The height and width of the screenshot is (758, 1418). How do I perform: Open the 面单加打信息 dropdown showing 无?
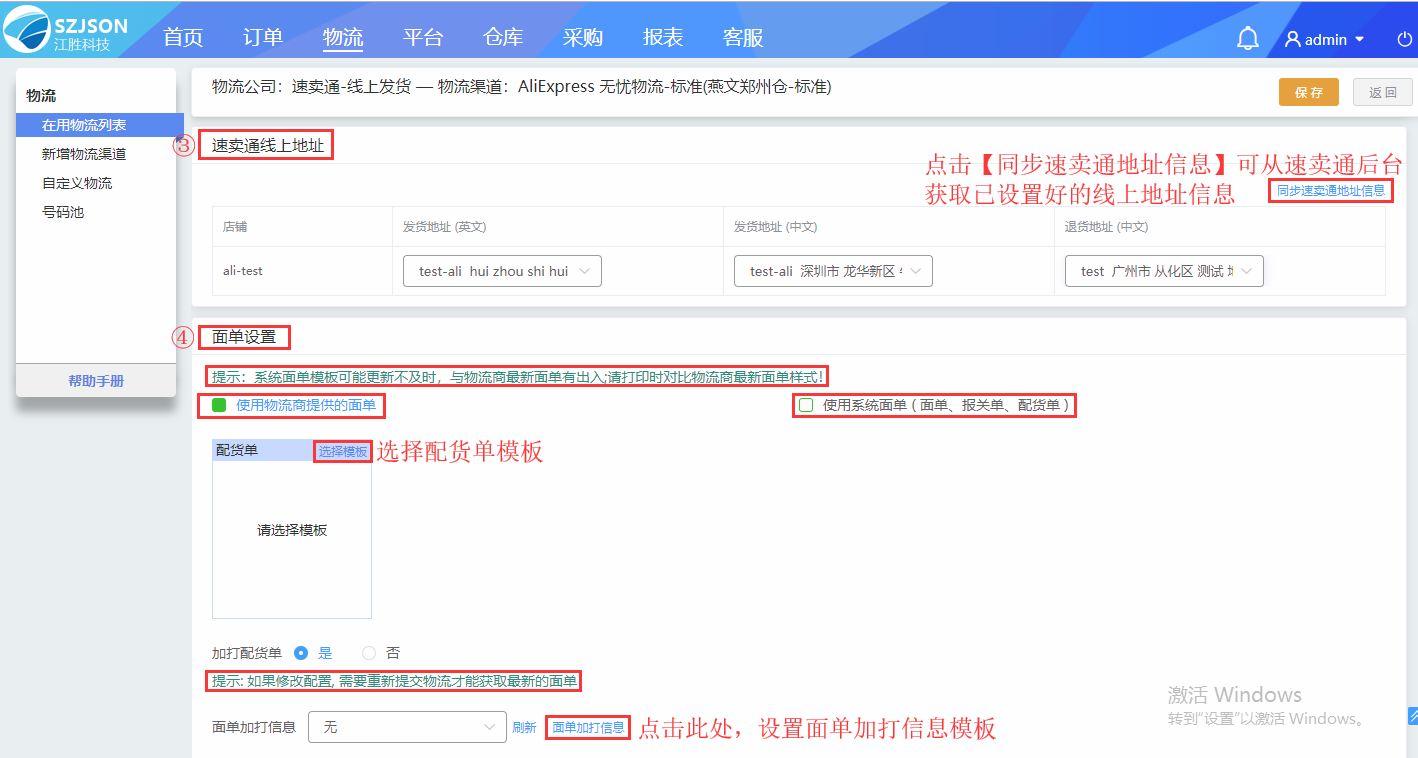[407, 727]
